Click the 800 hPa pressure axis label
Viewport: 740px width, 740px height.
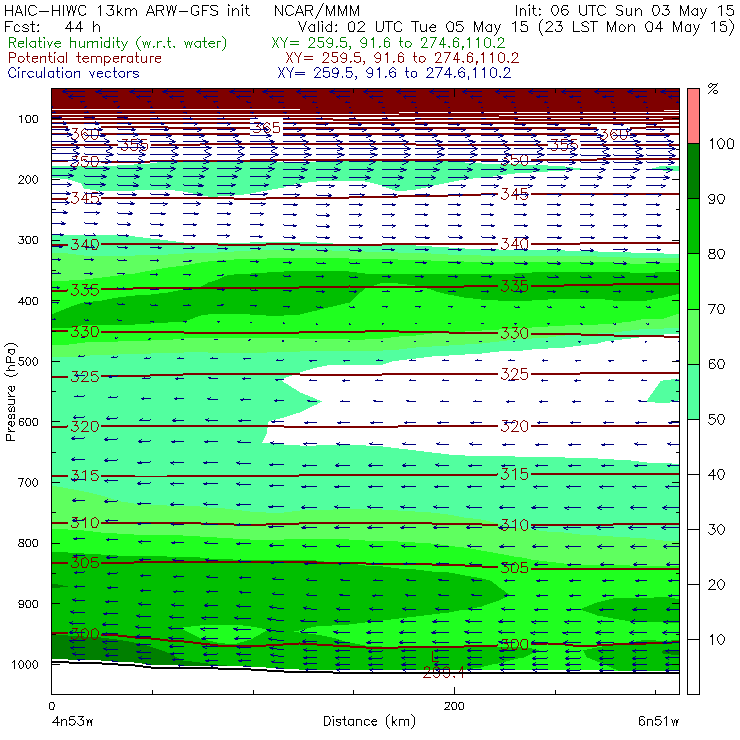point(28,543)
